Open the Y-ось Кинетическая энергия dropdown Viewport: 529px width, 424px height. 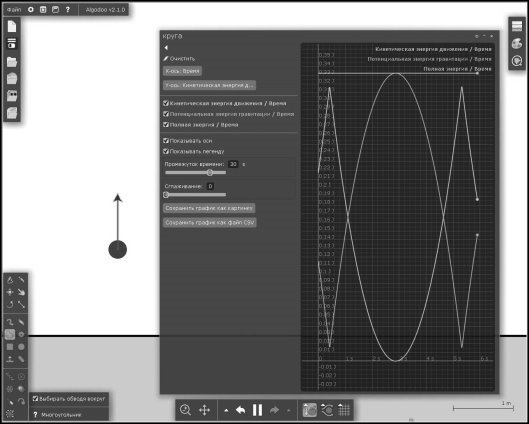[209, 85]
